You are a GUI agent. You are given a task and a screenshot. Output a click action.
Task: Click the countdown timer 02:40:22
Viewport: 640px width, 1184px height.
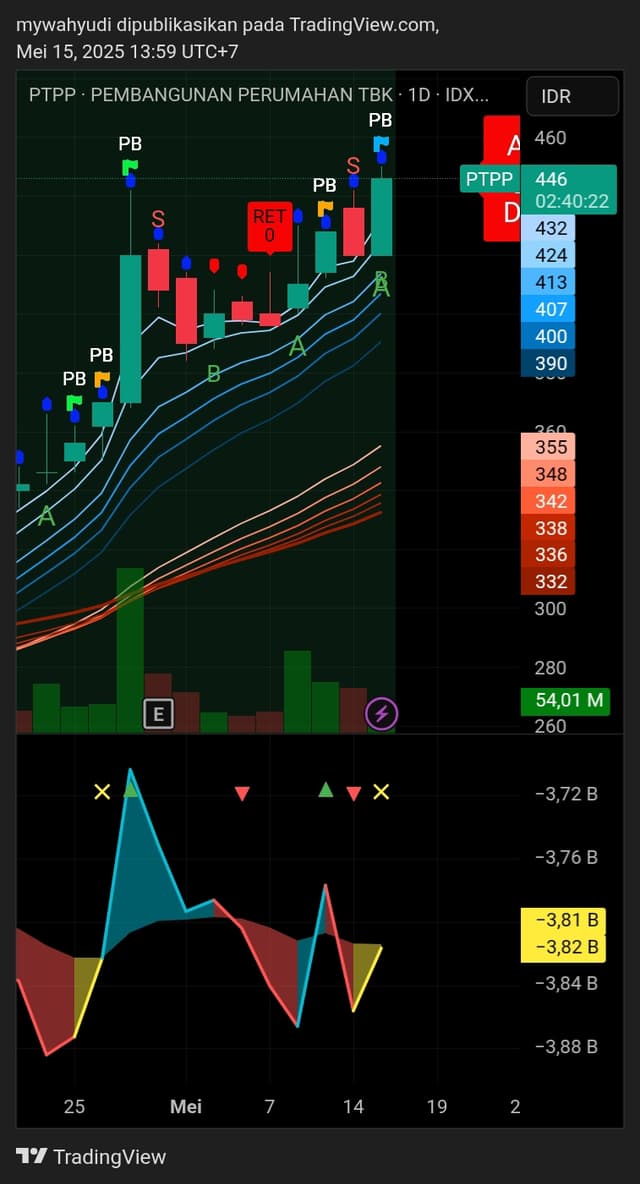571,202
